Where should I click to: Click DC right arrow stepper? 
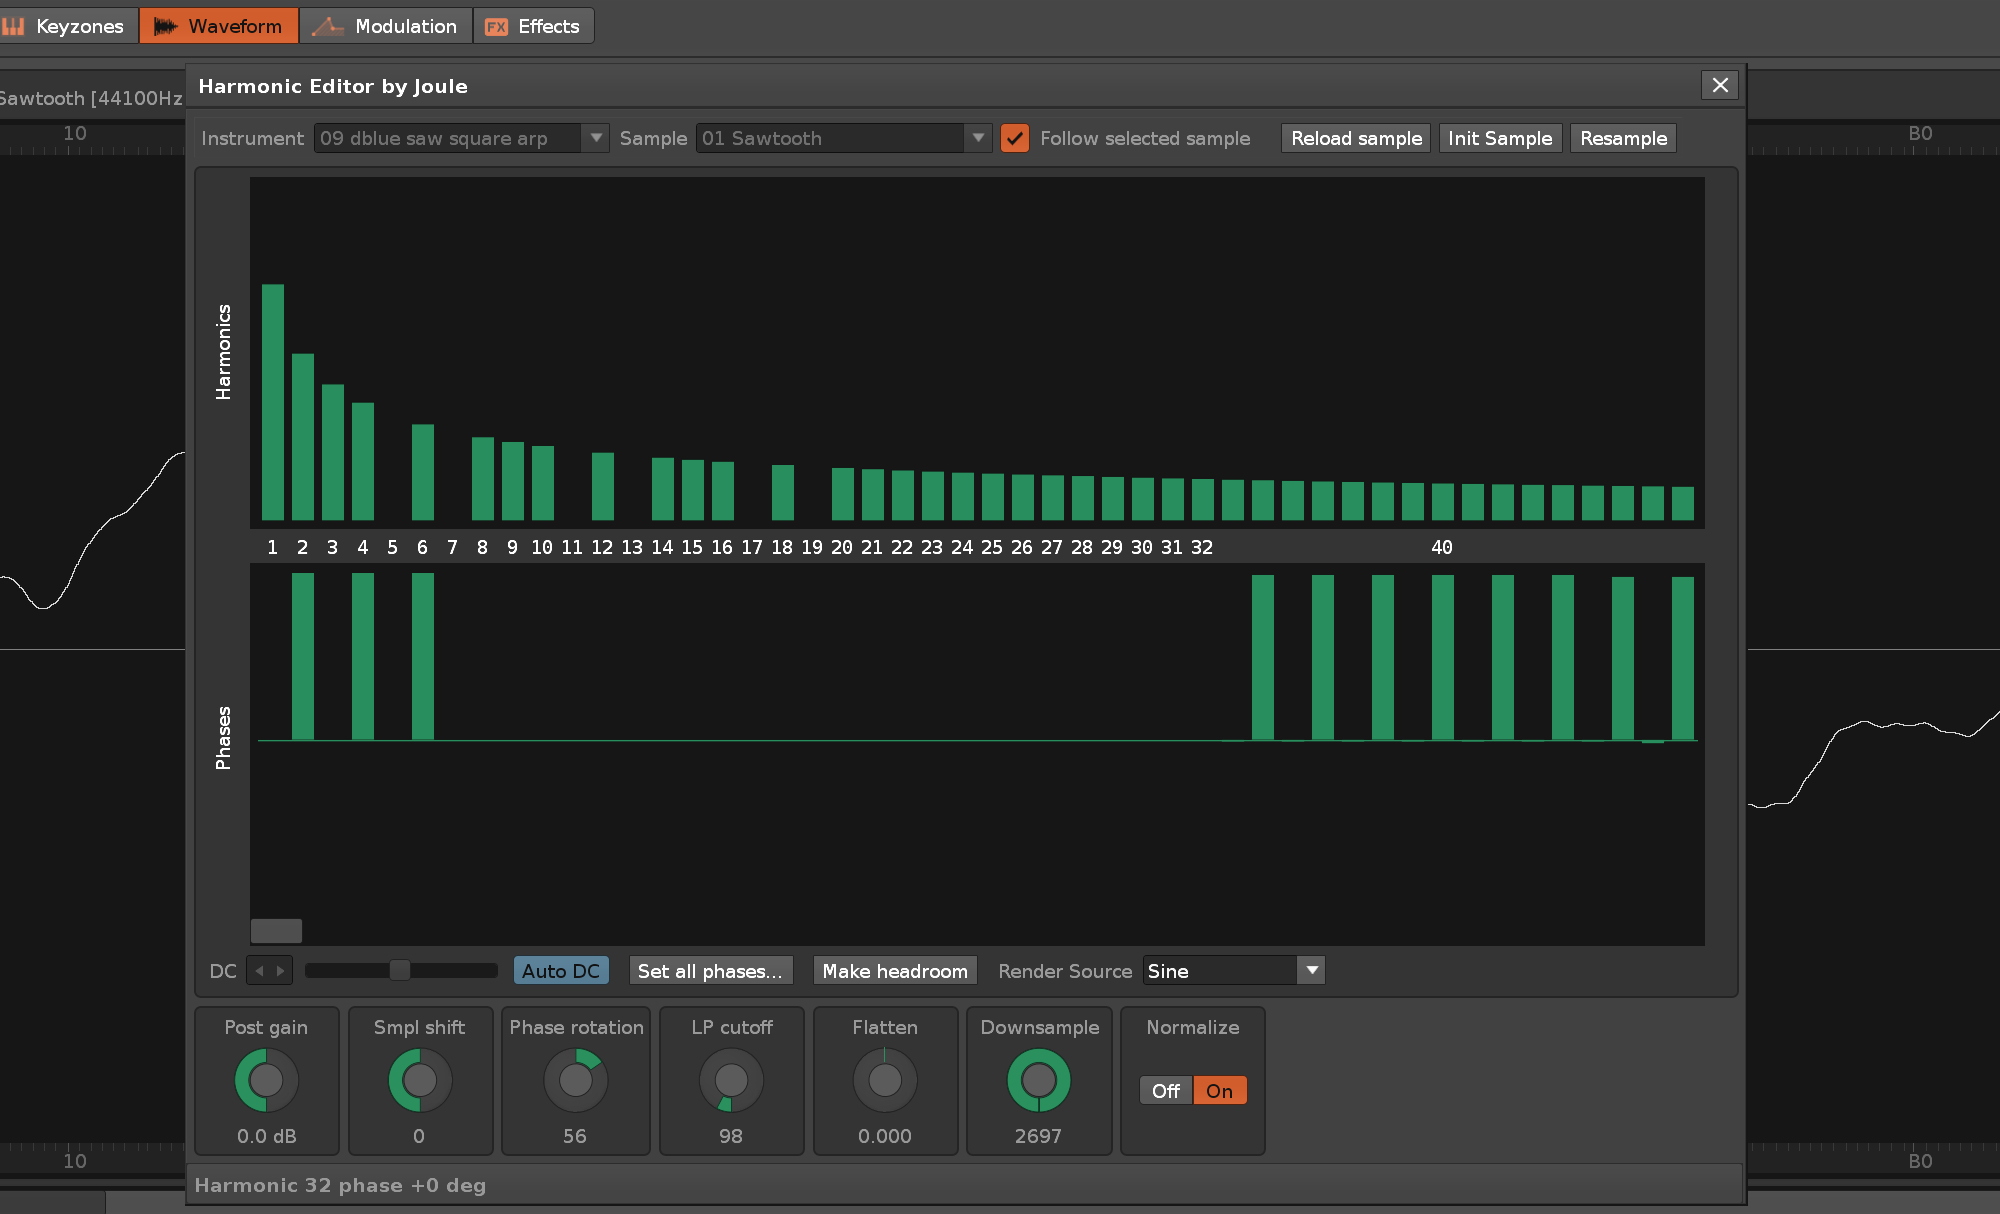(281, 971)
